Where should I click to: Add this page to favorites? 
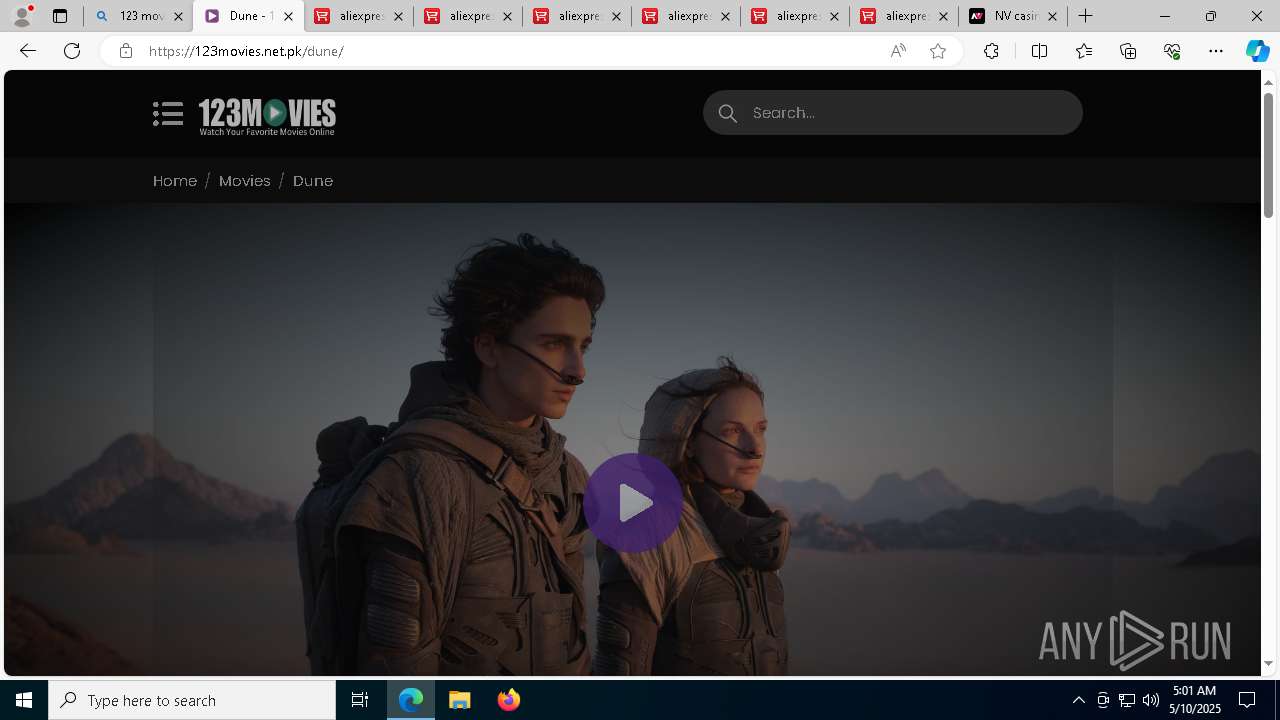coord(938,51)
